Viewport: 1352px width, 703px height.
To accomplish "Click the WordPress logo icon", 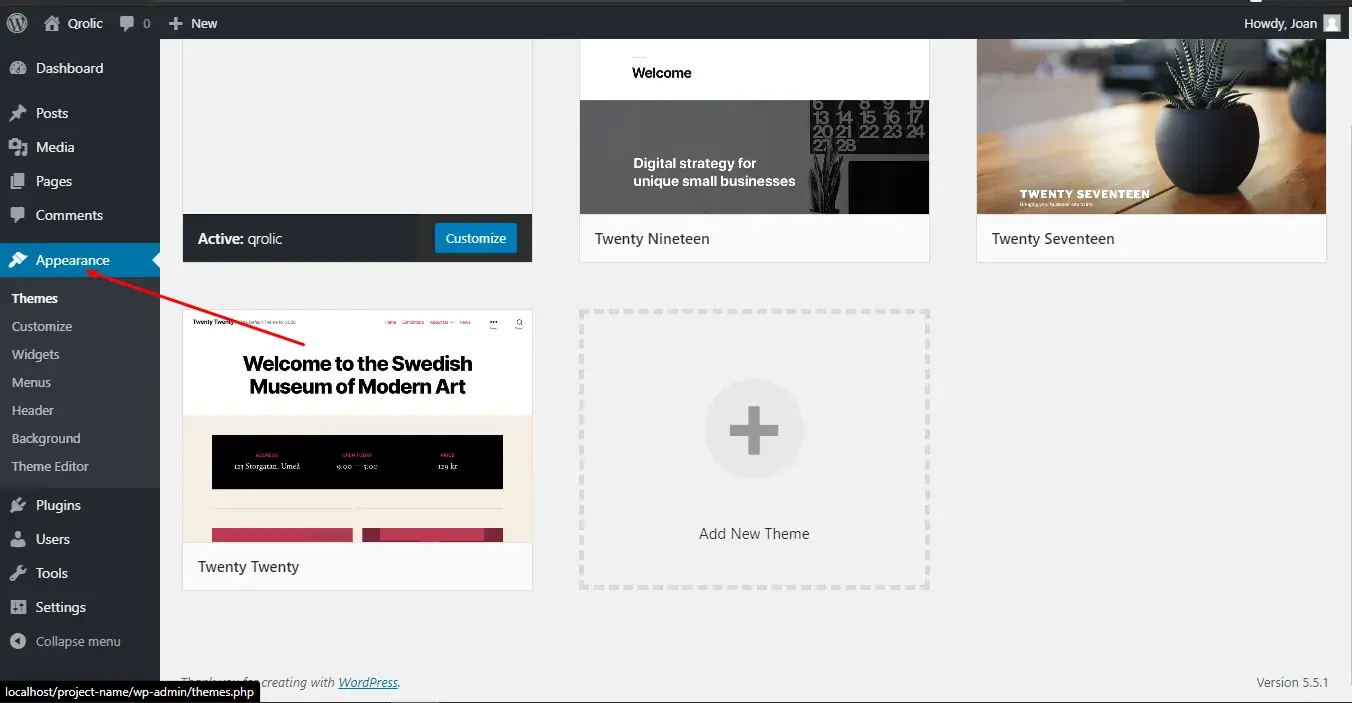I will point(17,23).
